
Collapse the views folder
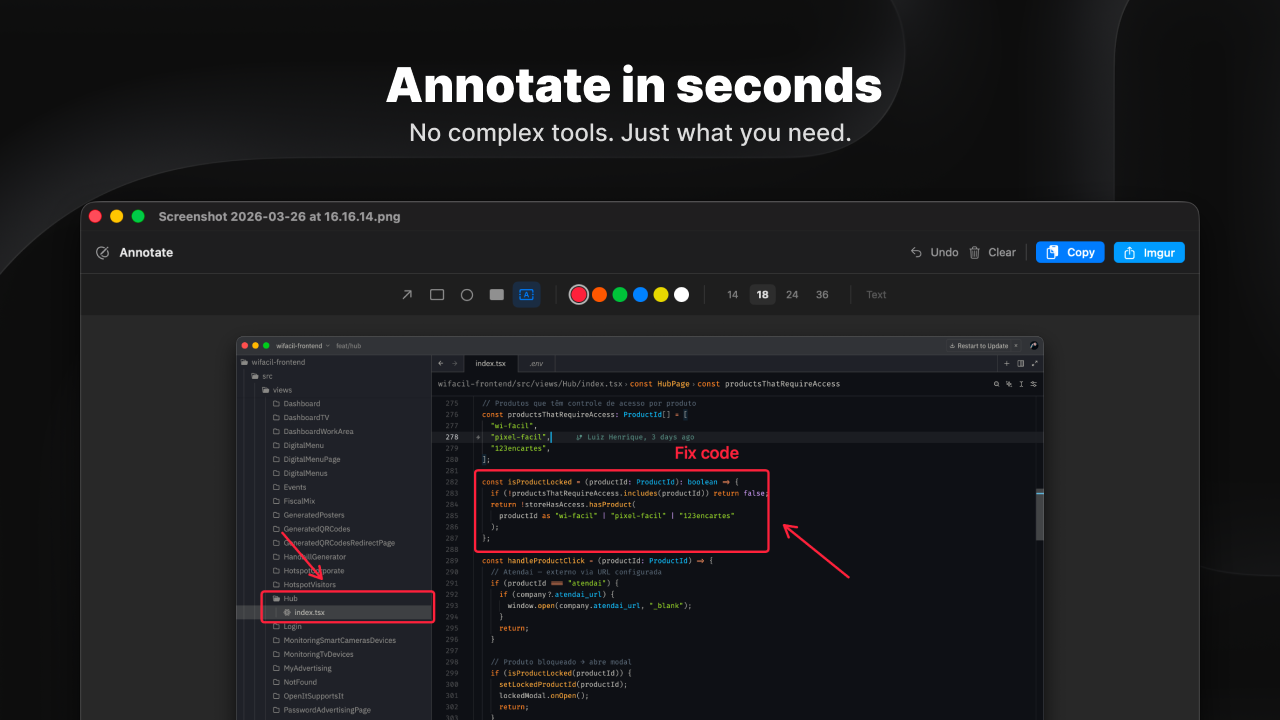point(276,390)
